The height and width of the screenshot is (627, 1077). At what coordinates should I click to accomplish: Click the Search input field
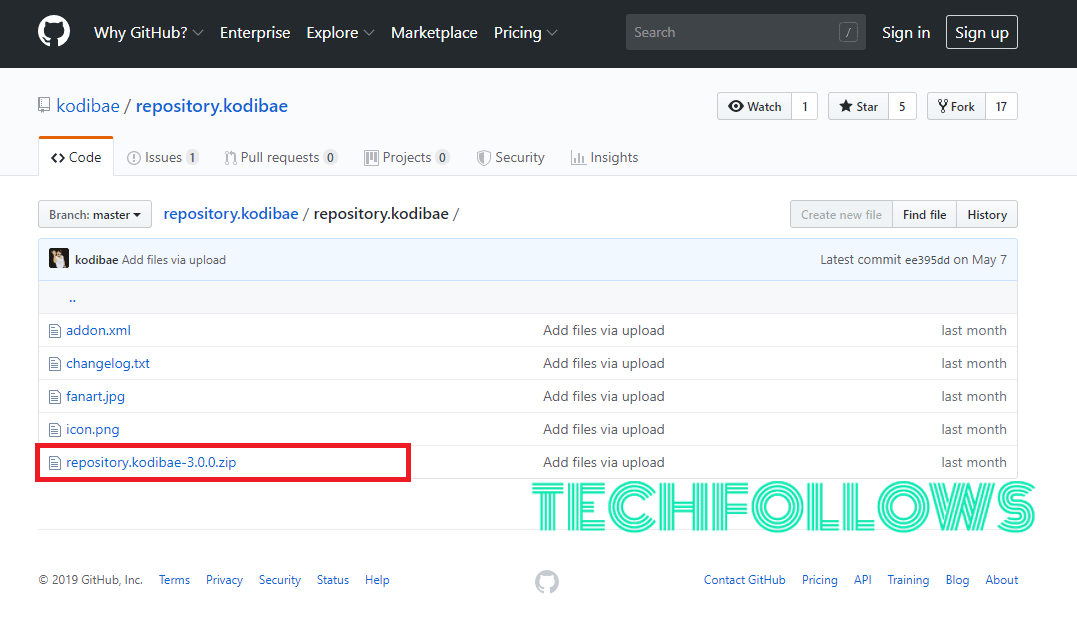(745, 32)
